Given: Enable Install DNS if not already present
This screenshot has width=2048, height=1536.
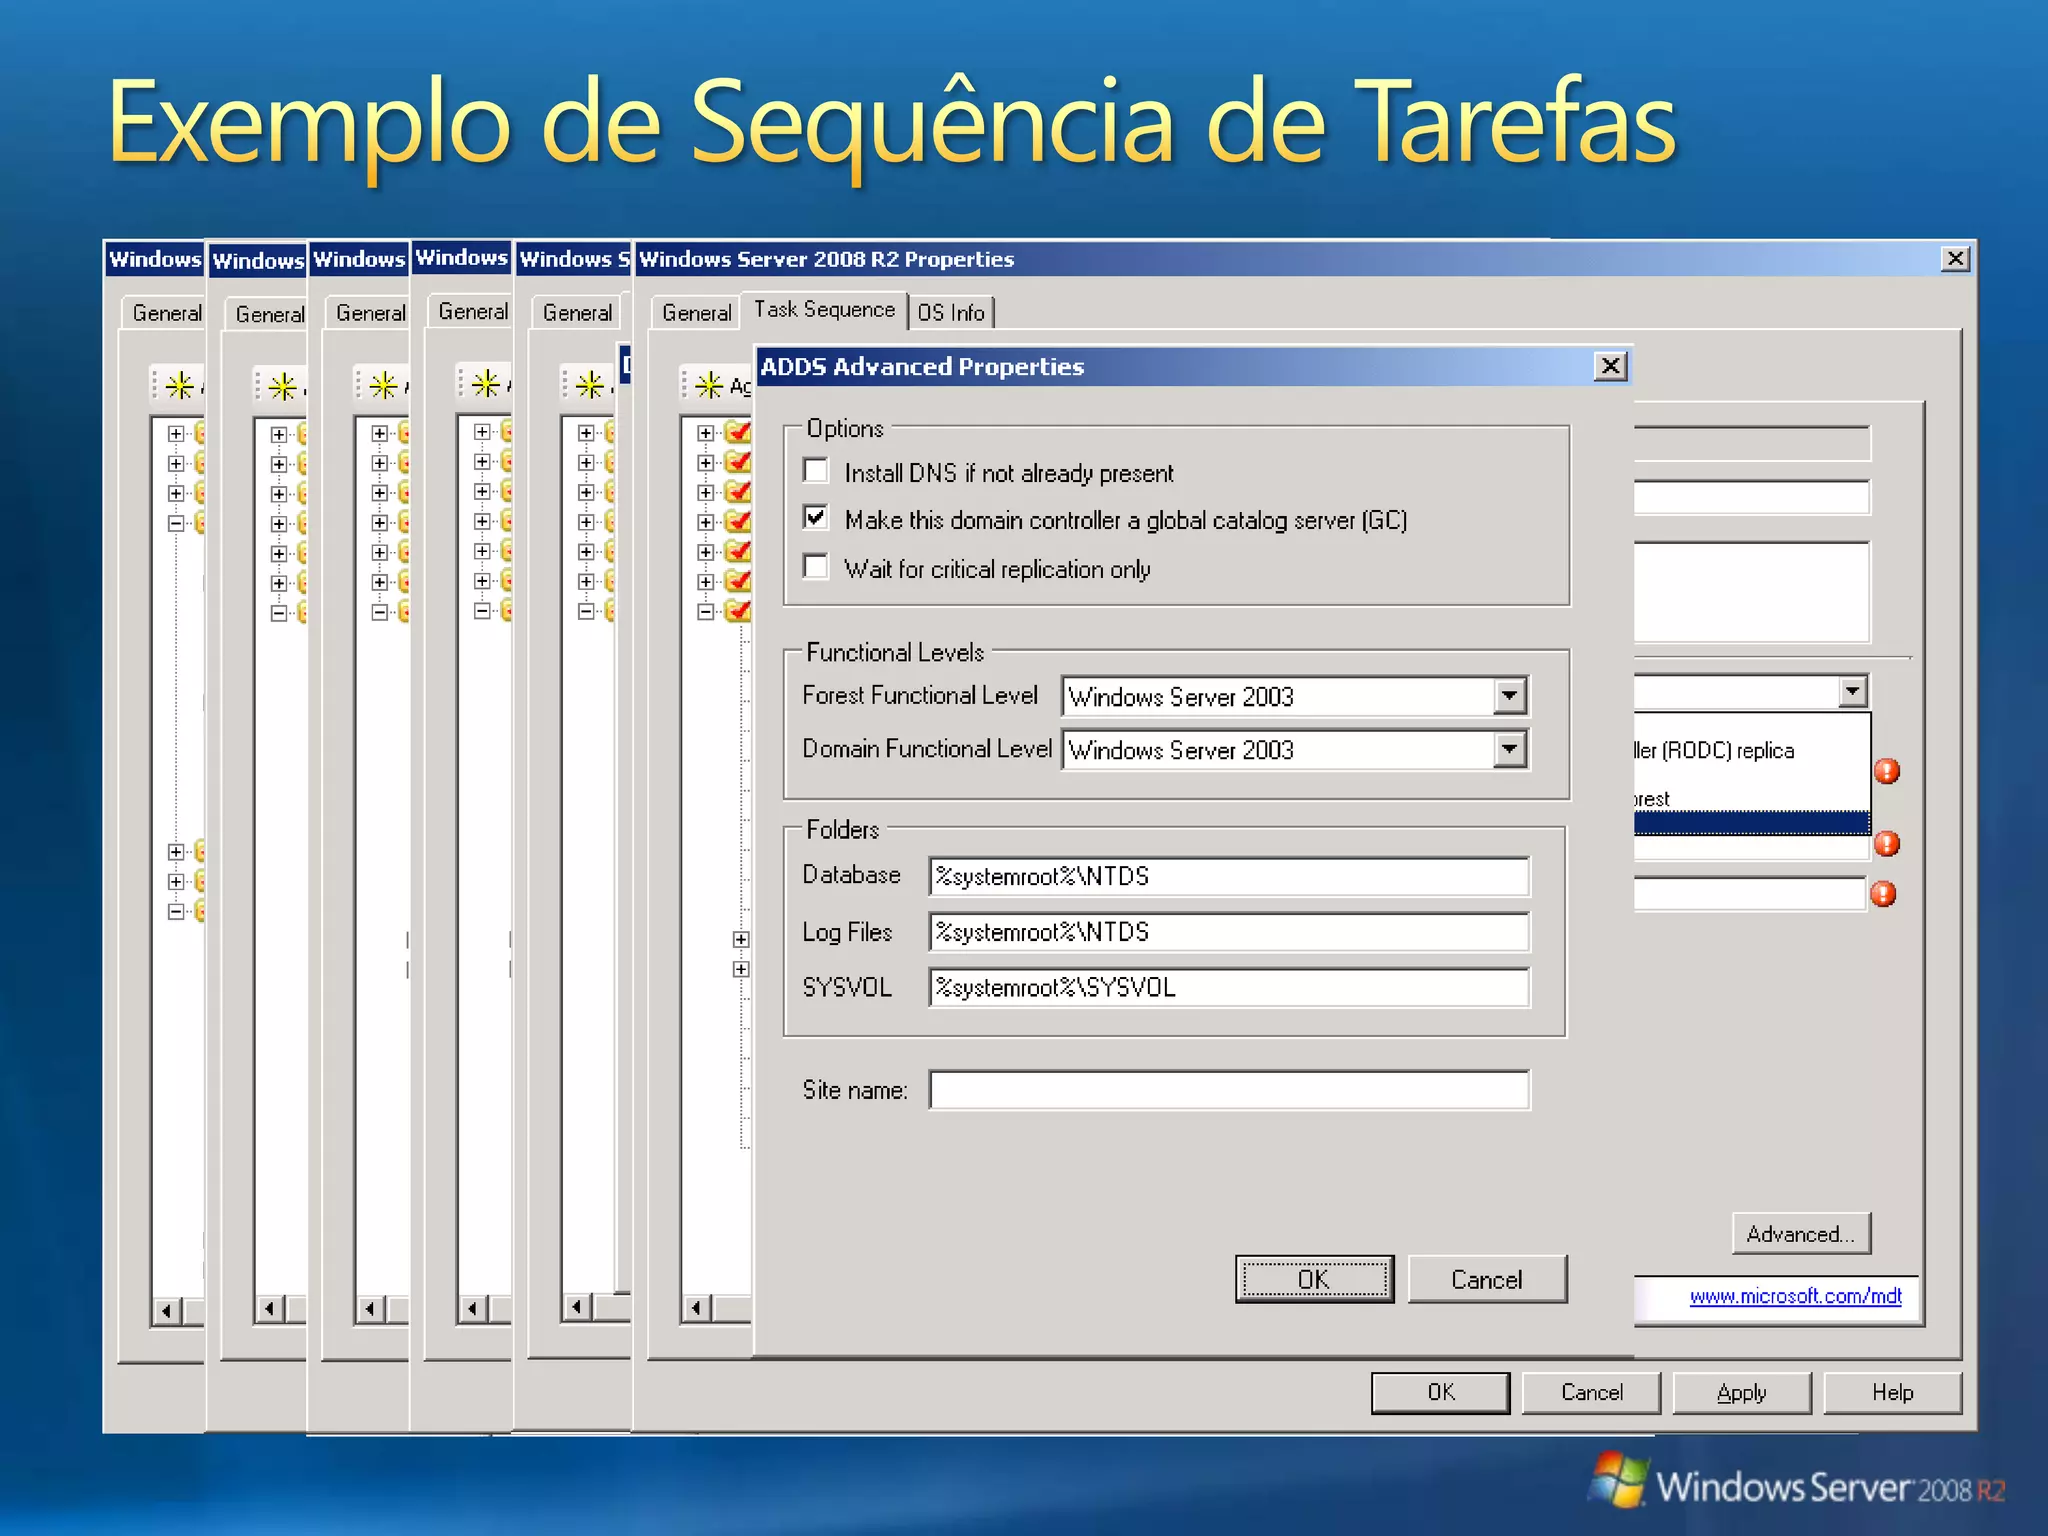Looking at the screenshot, I should pyautogui.click(x=816, y=471).
